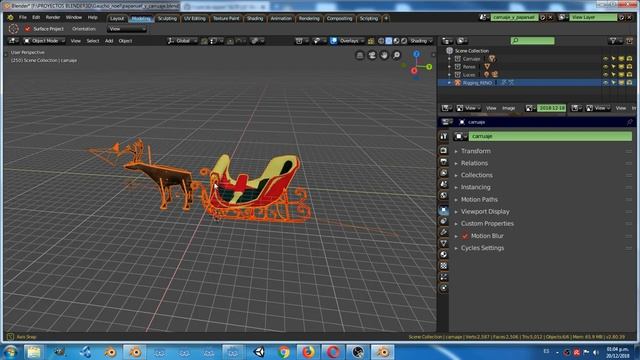Hide Rigging_RENO in viewport
This screenshot has width=640, height=360.
605,82
